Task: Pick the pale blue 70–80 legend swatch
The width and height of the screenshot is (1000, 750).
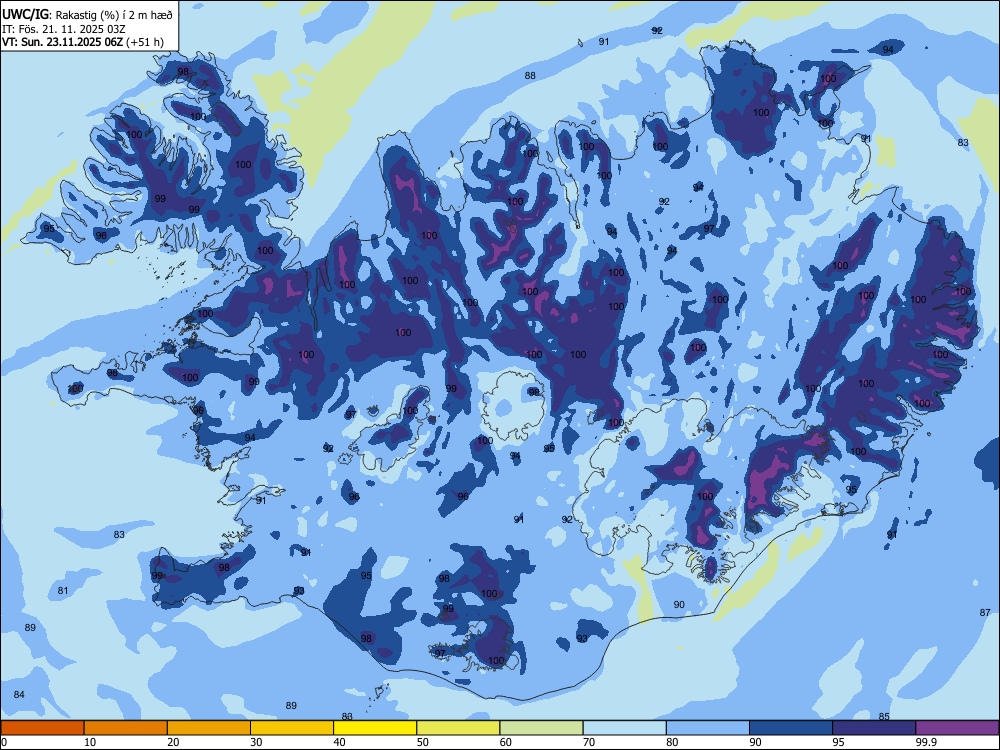Action: click(625, 728)
